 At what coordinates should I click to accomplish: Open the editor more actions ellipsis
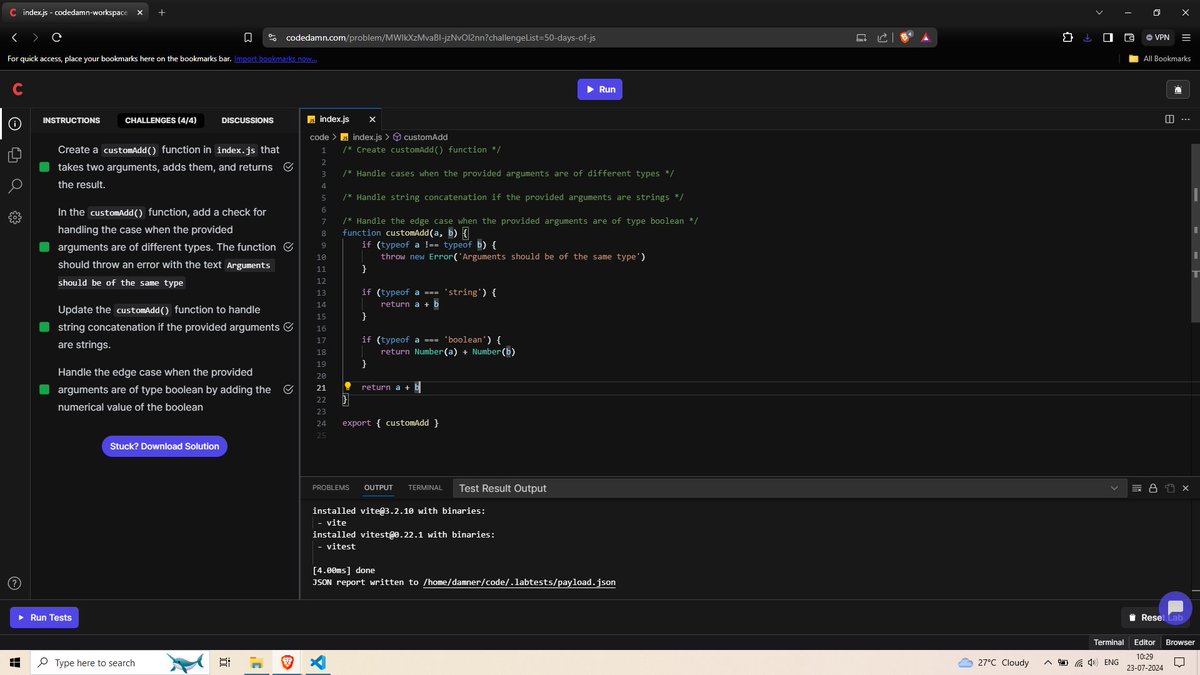1186,120
